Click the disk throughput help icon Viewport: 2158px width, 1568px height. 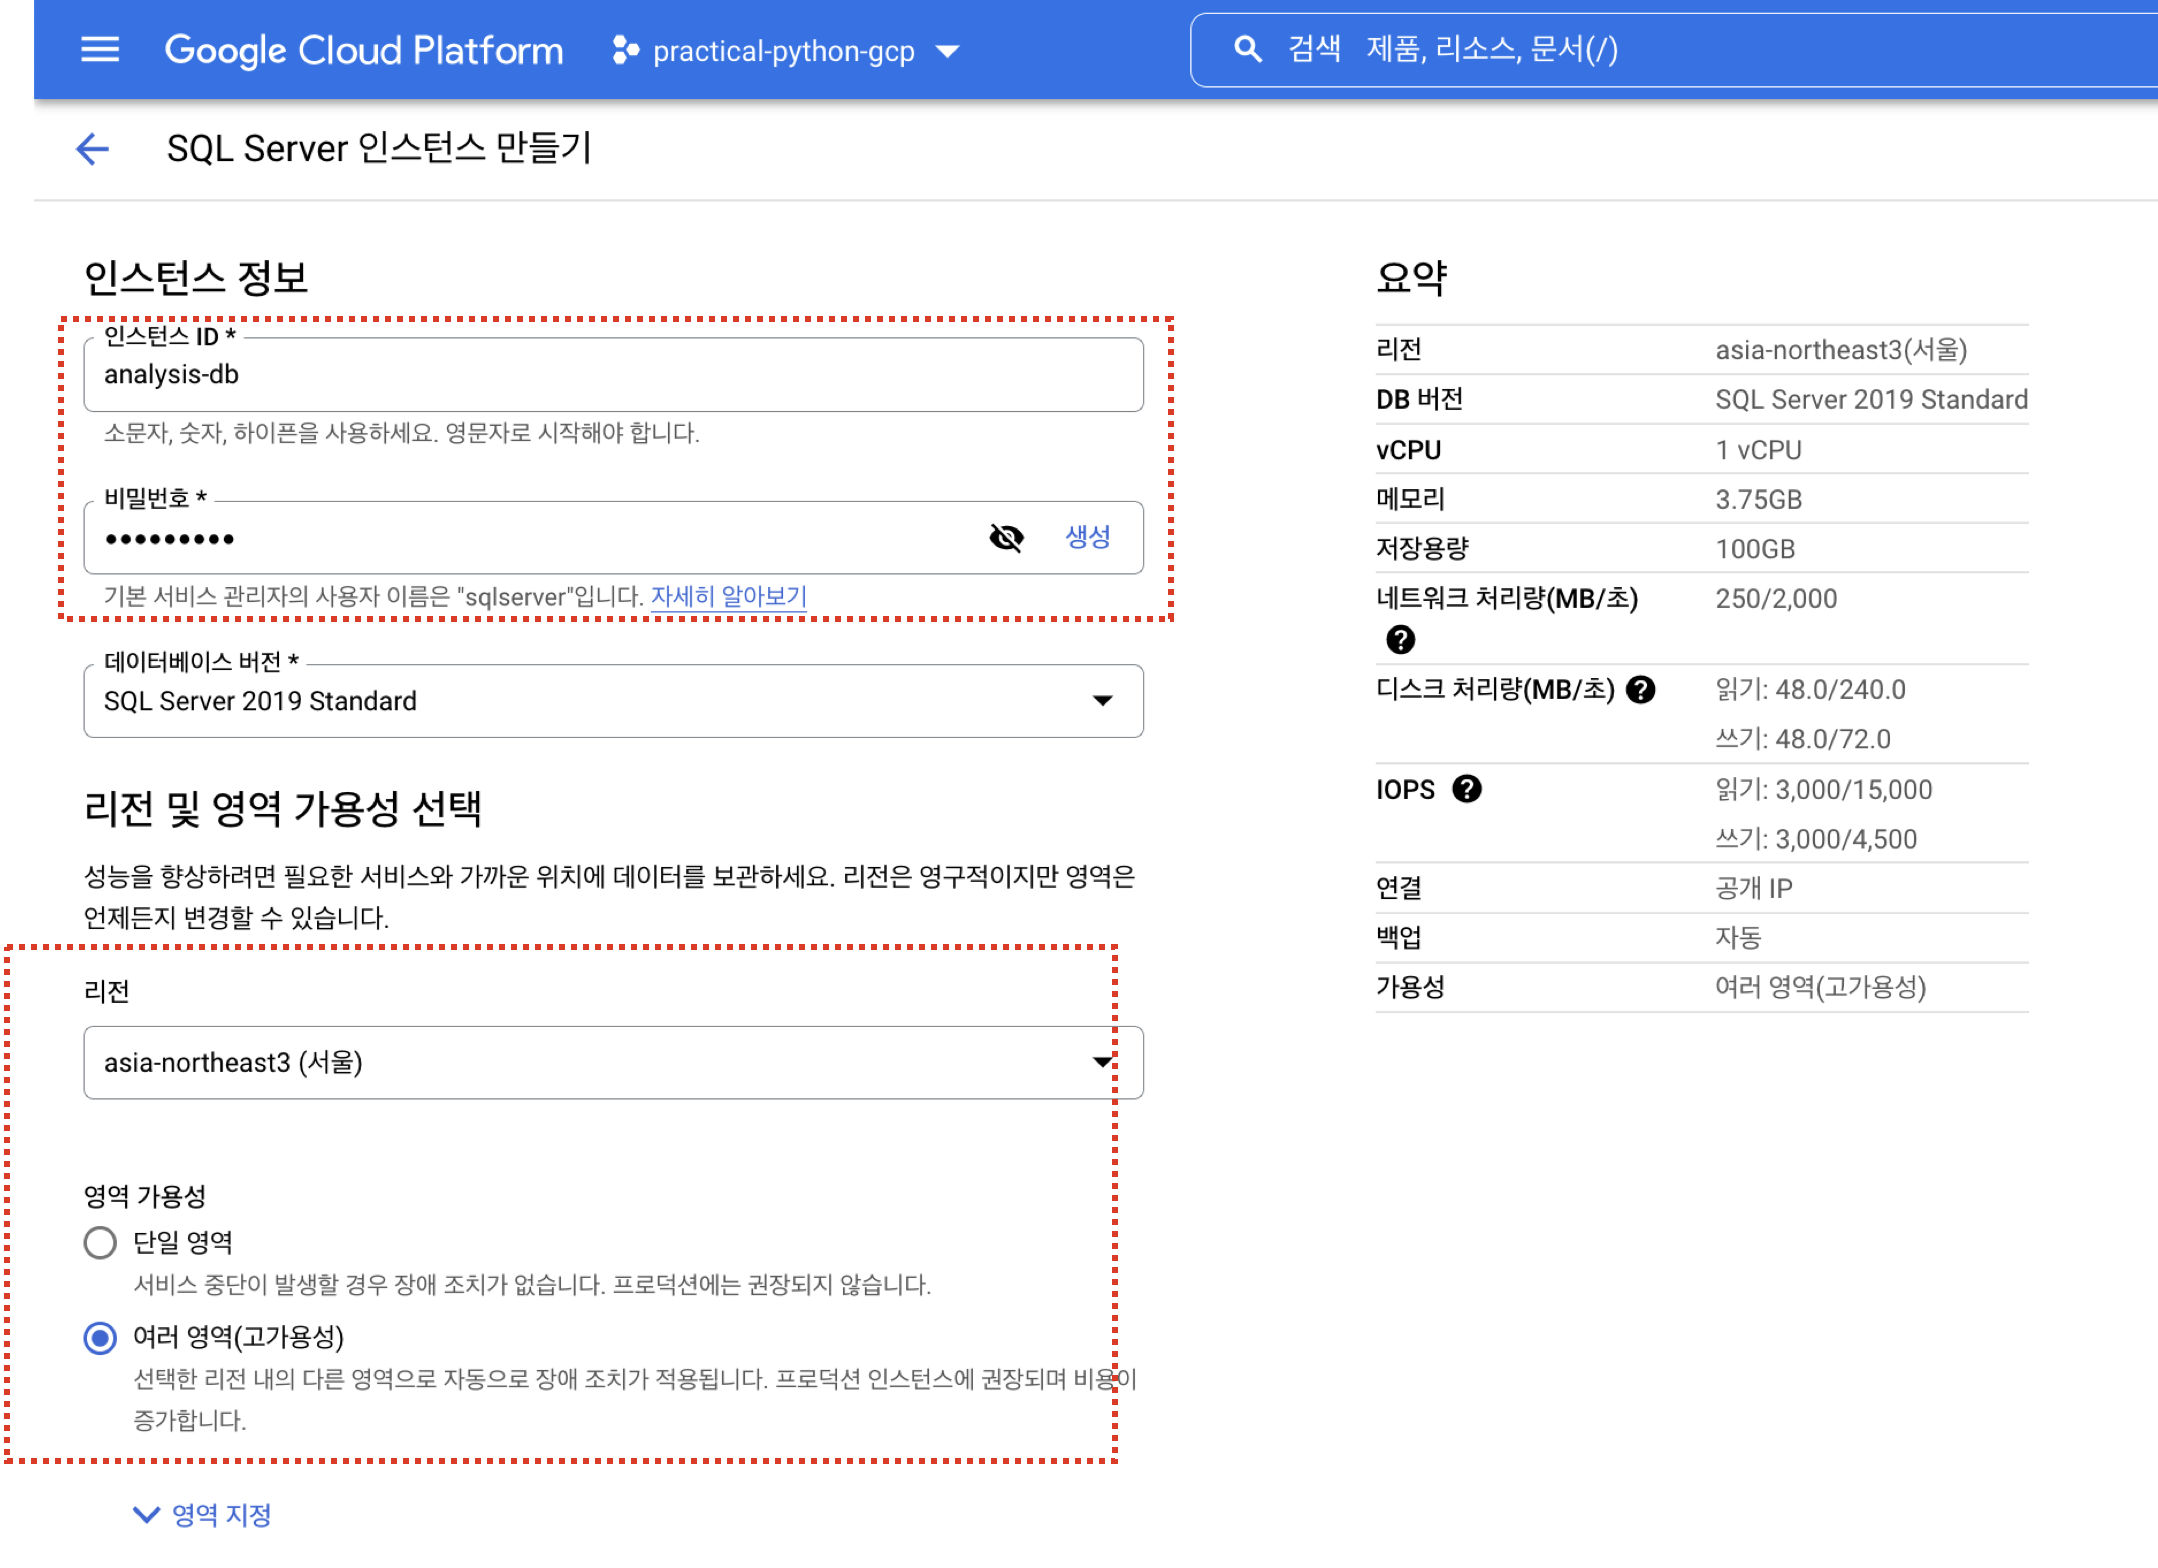[x=1641, y=690]
